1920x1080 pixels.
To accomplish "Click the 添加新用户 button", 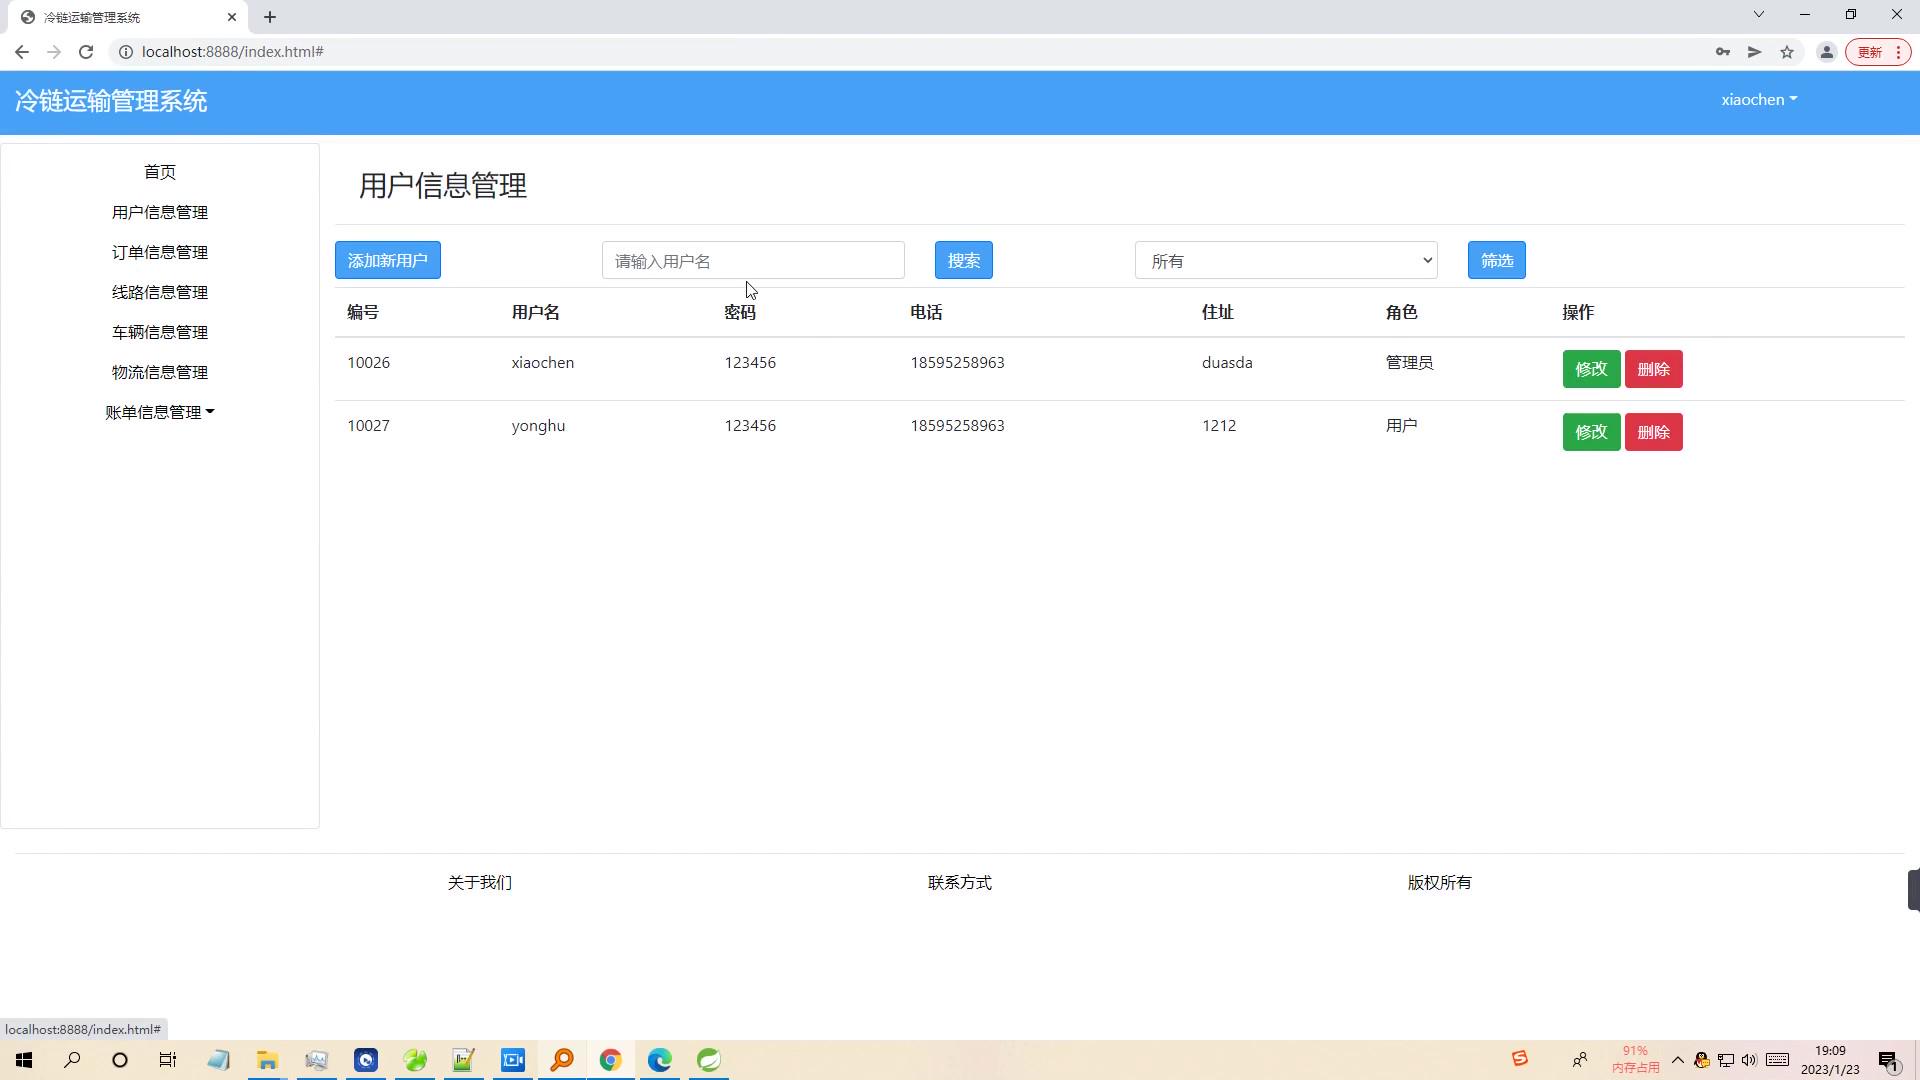I will [x=387, y=260].
